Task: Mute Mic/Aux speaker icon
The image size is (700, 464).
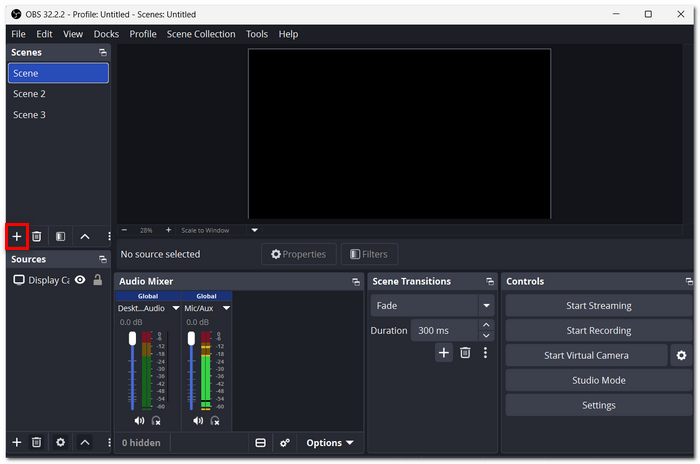Action: 198,421
